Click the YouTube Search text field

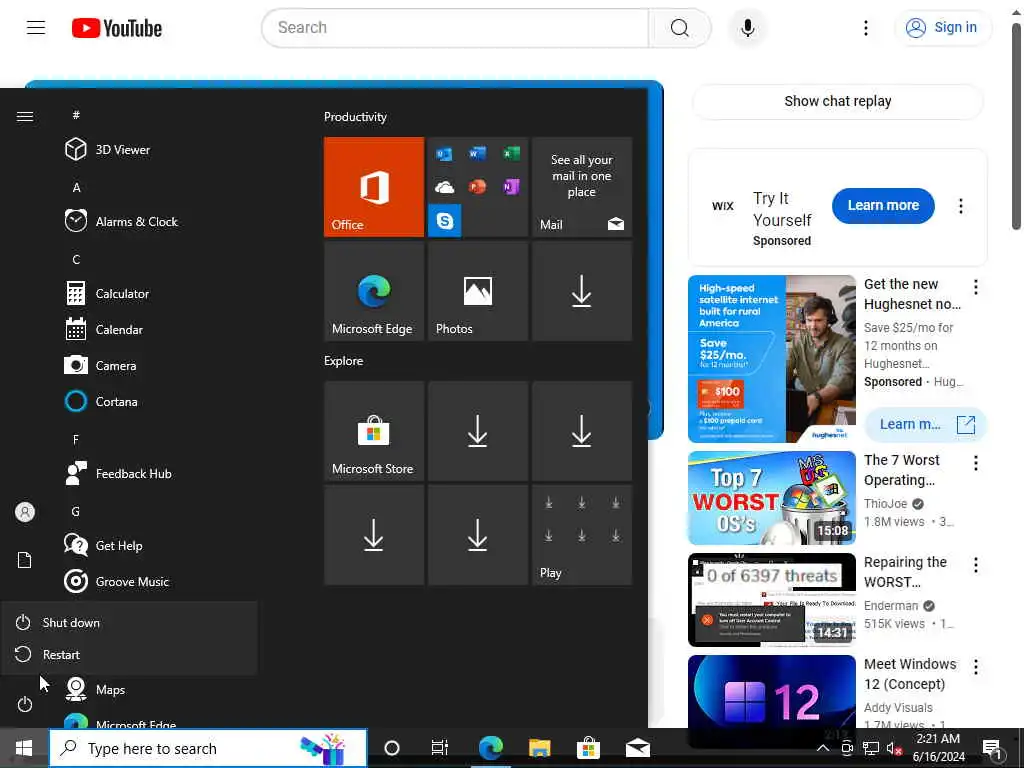coord(455,27)
